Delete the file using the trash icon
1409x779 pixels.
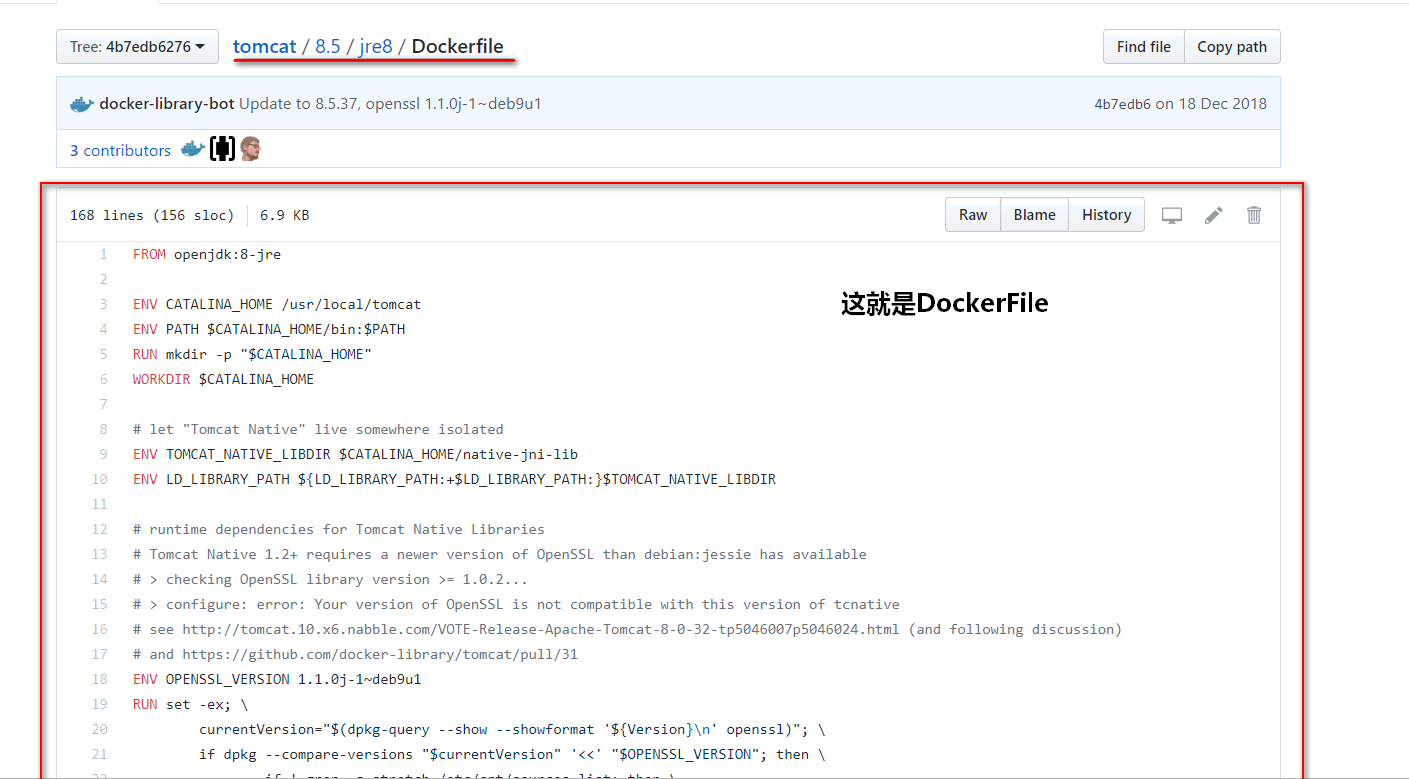(x=1253, y=214)
